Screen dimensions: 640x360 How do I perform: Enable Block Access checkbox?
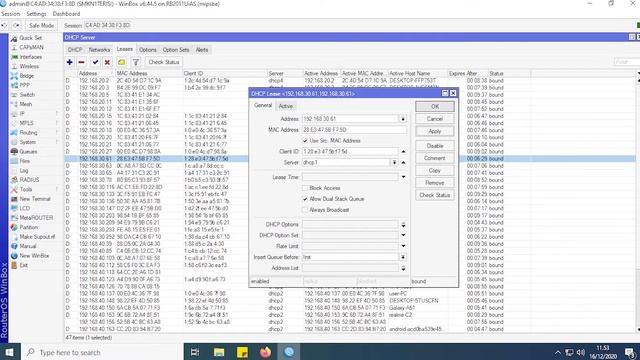[305, 188]
